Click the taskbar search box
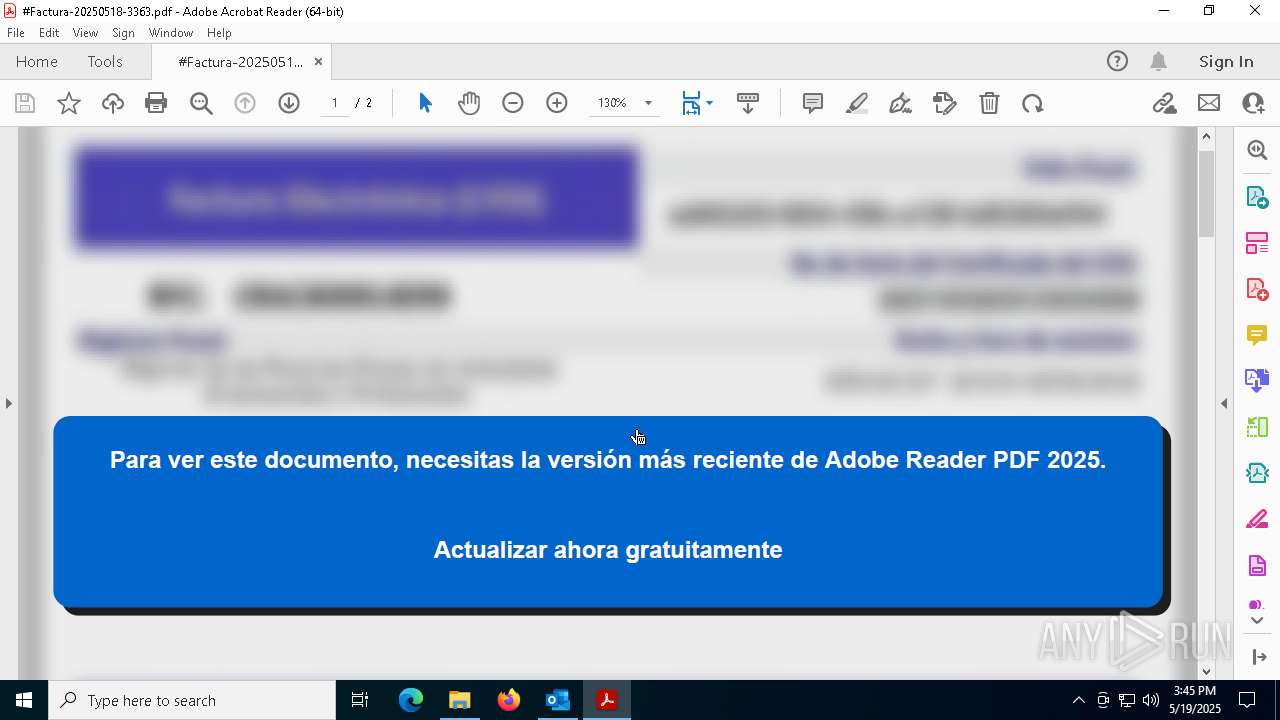 192,700
